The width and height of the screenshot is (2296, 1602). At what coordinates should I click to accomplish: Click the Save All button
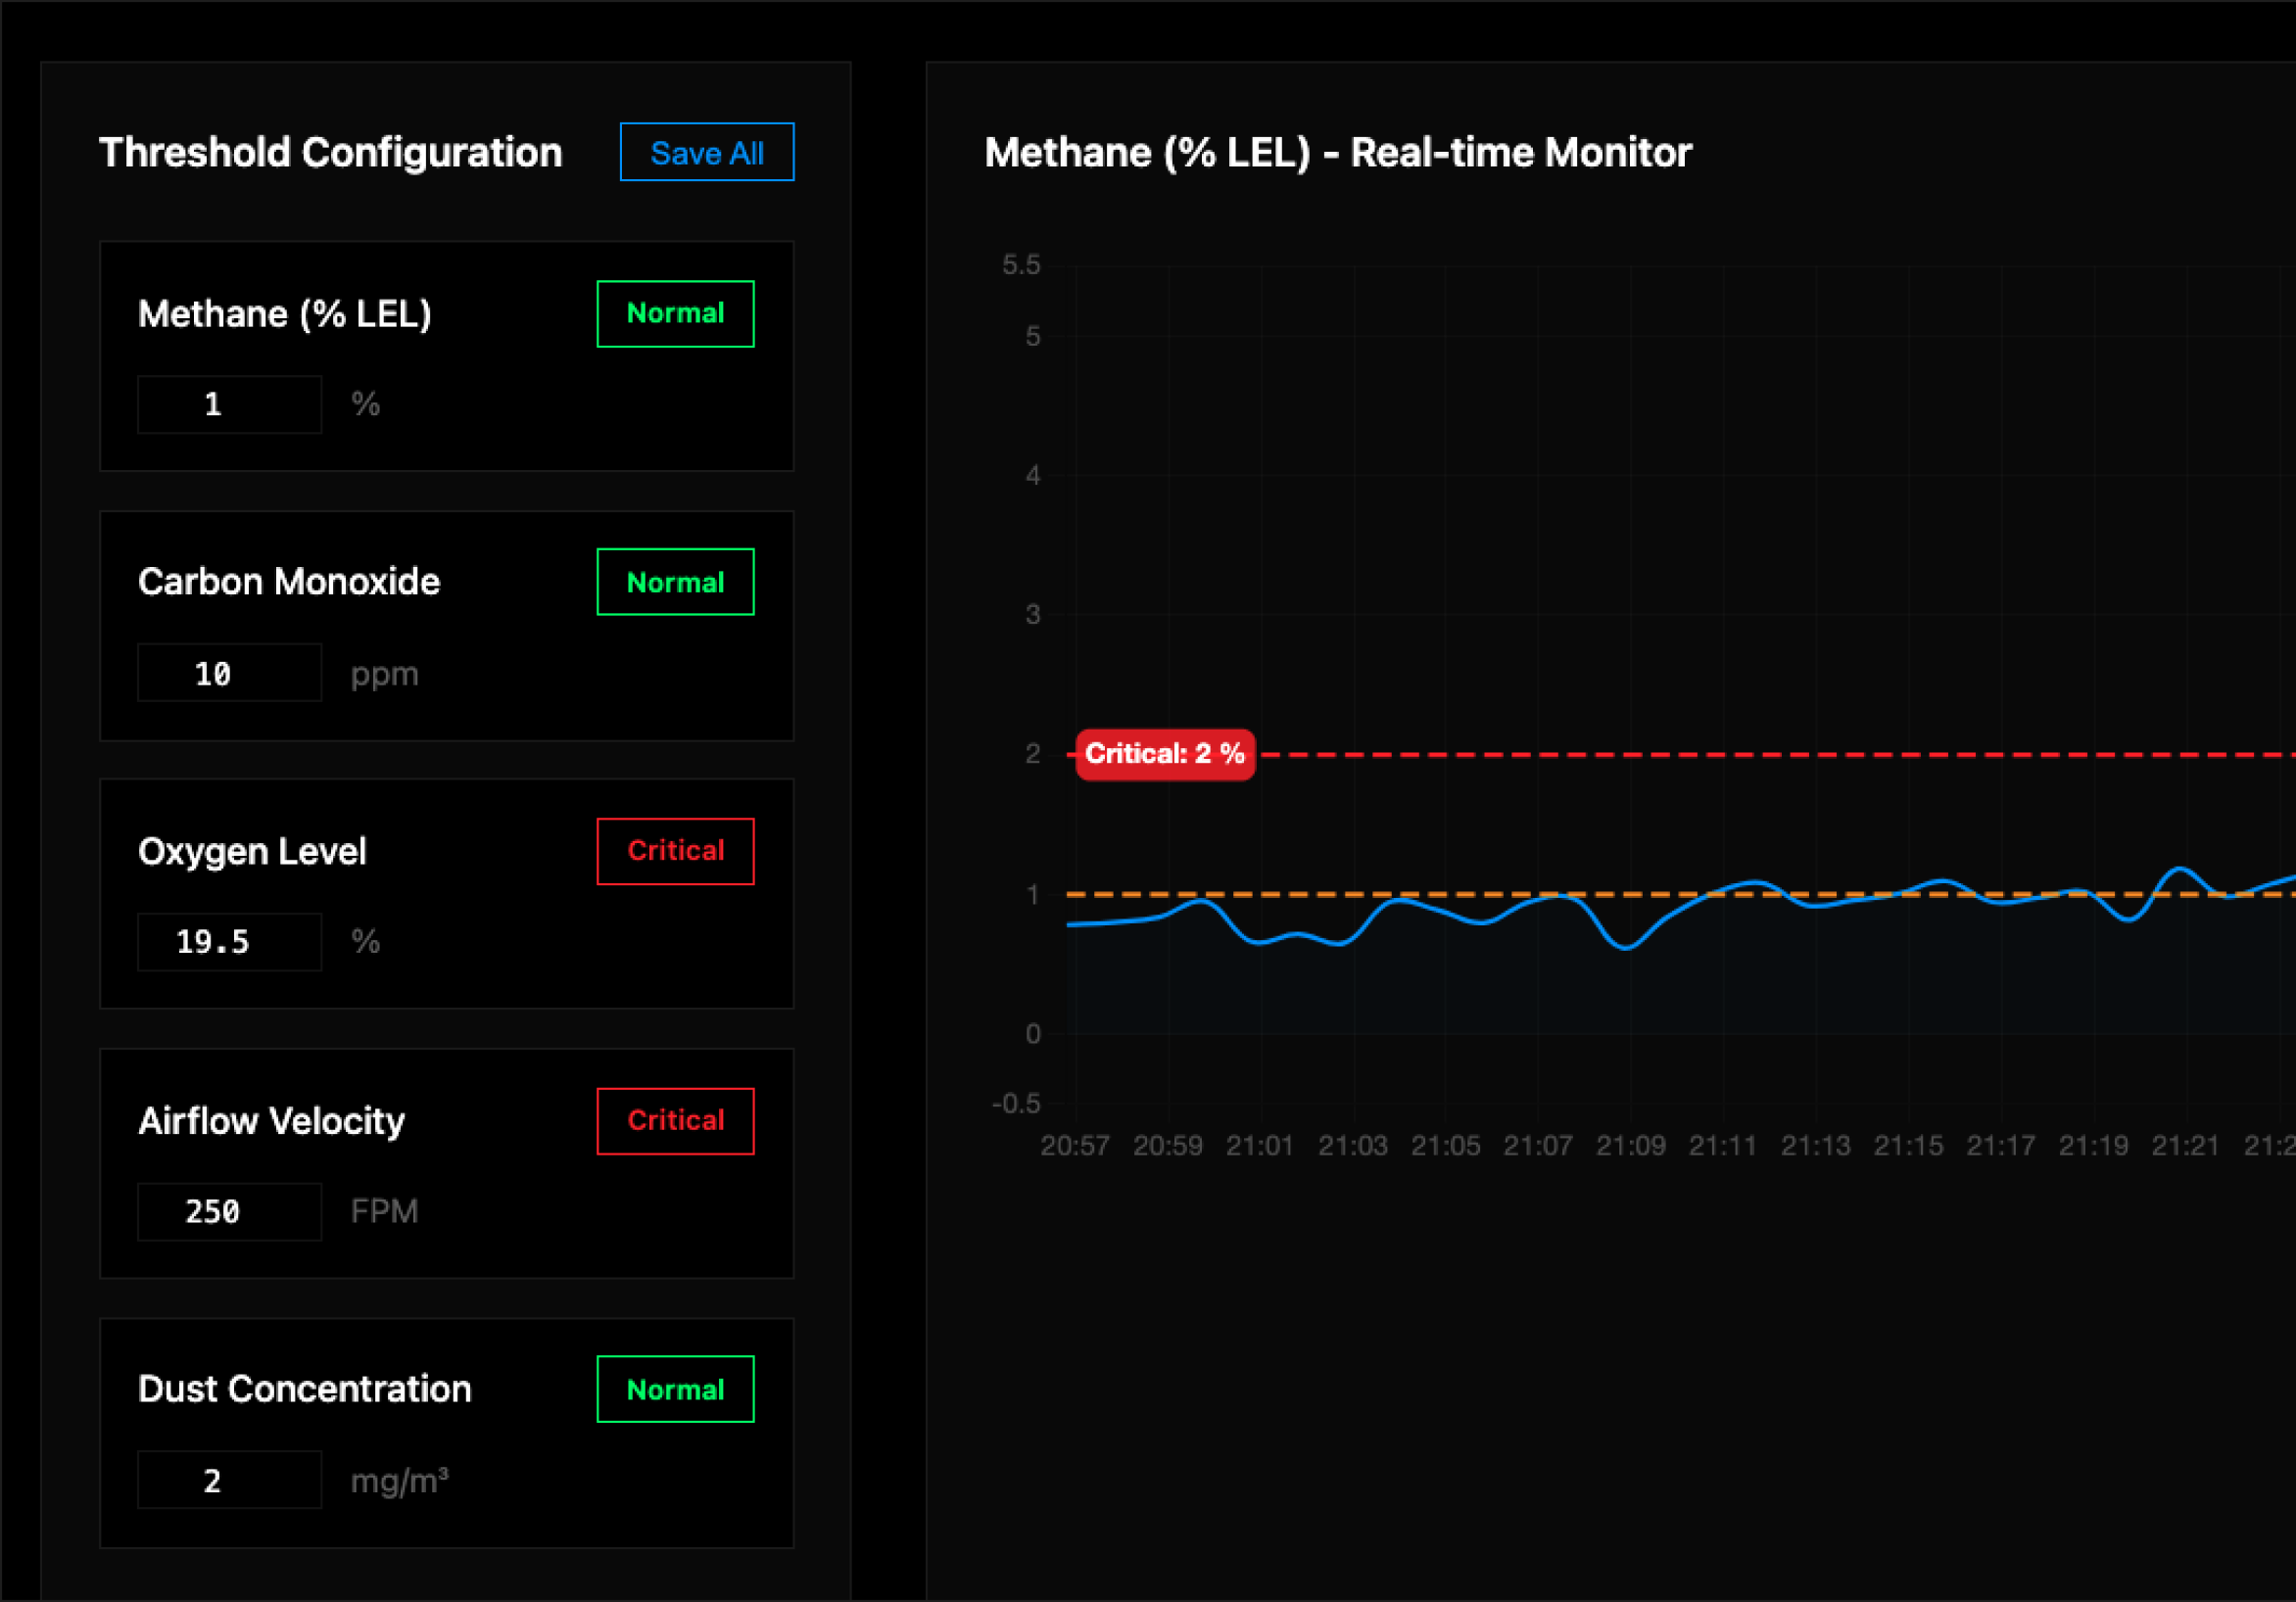click(706, 152)
